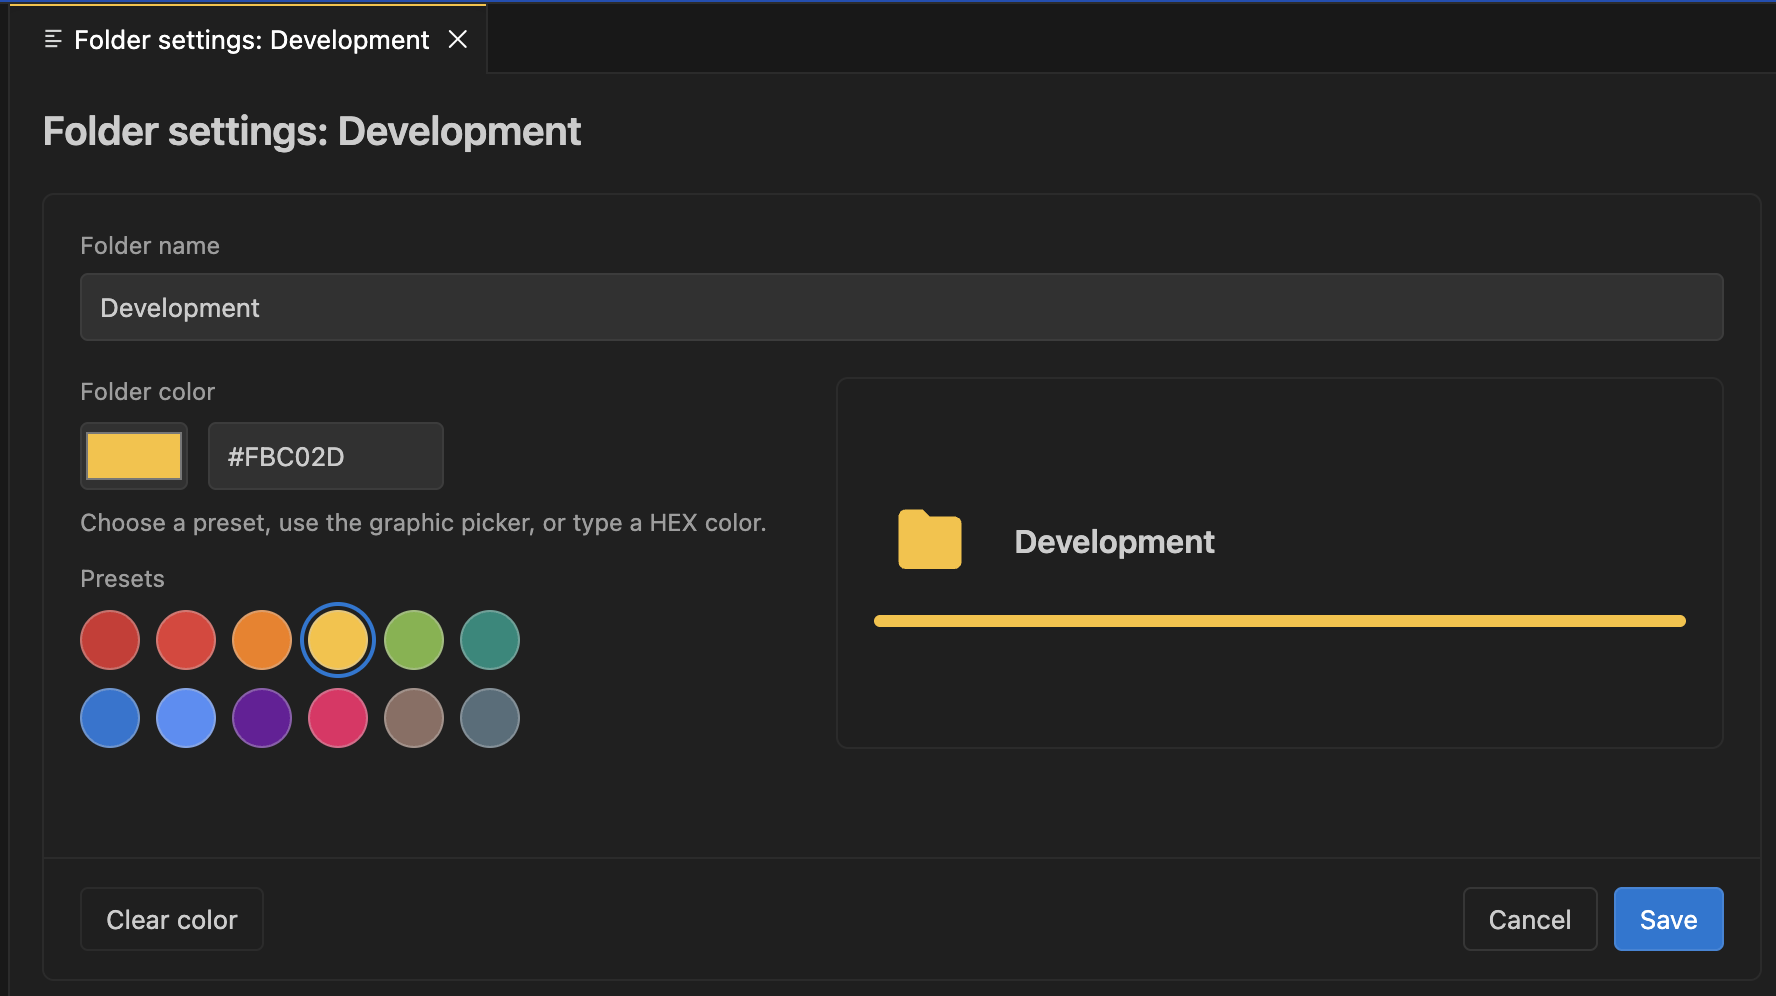Select the purple preset color
The height and width of the screenshot is (996, 1776).
262,718
